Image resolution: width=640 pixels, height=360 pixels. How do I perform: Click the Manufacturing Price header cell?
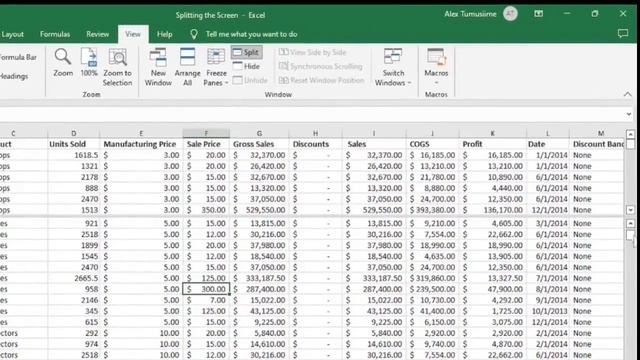(141, 144)
